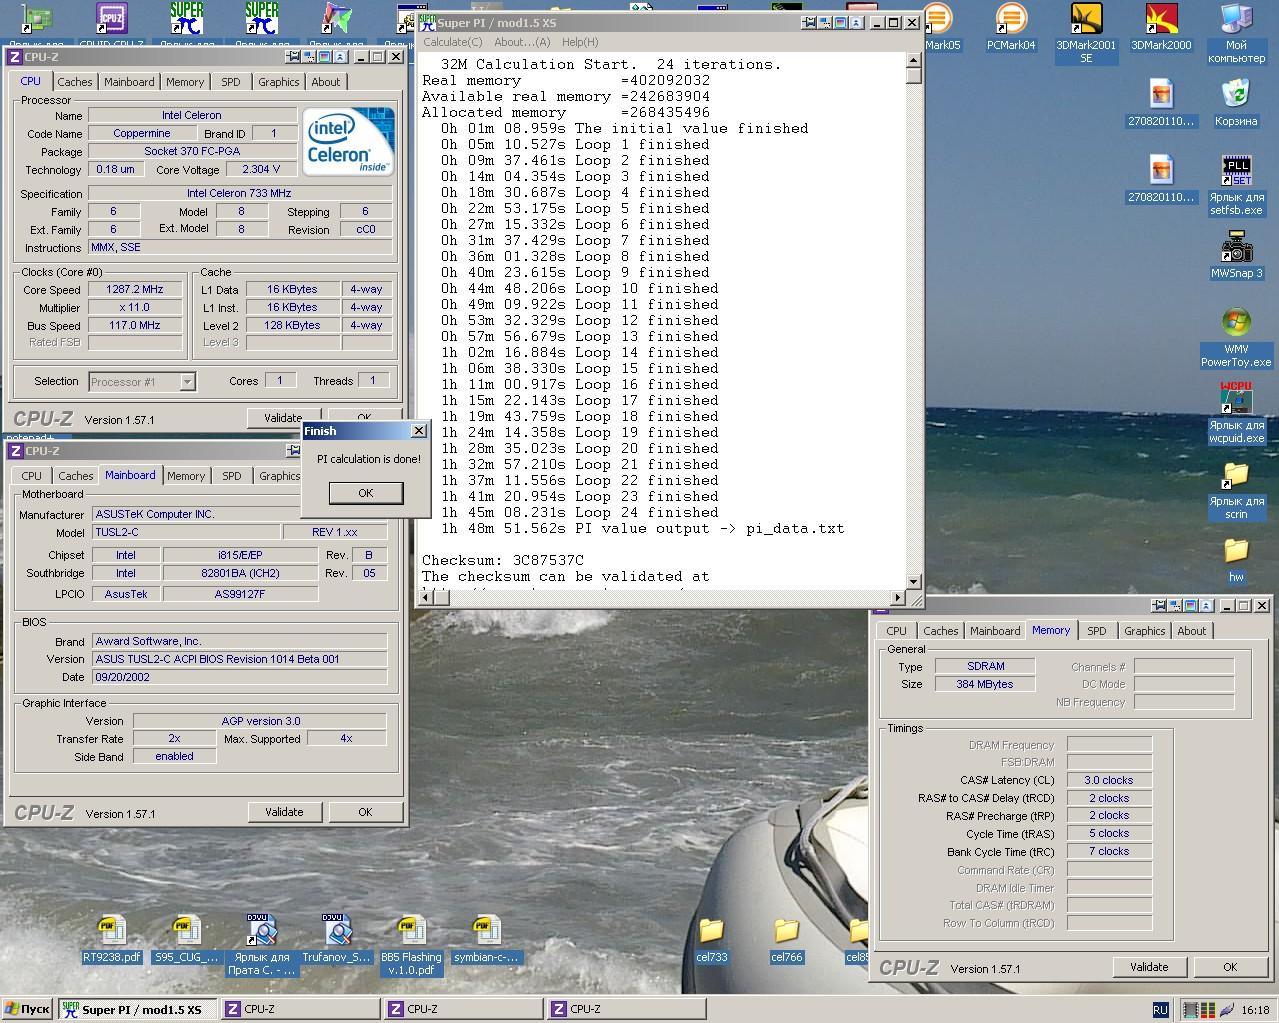Click the tray monitor icon beside the clock
The image size is (1279, 1023).
(x=1190, y=1010)
